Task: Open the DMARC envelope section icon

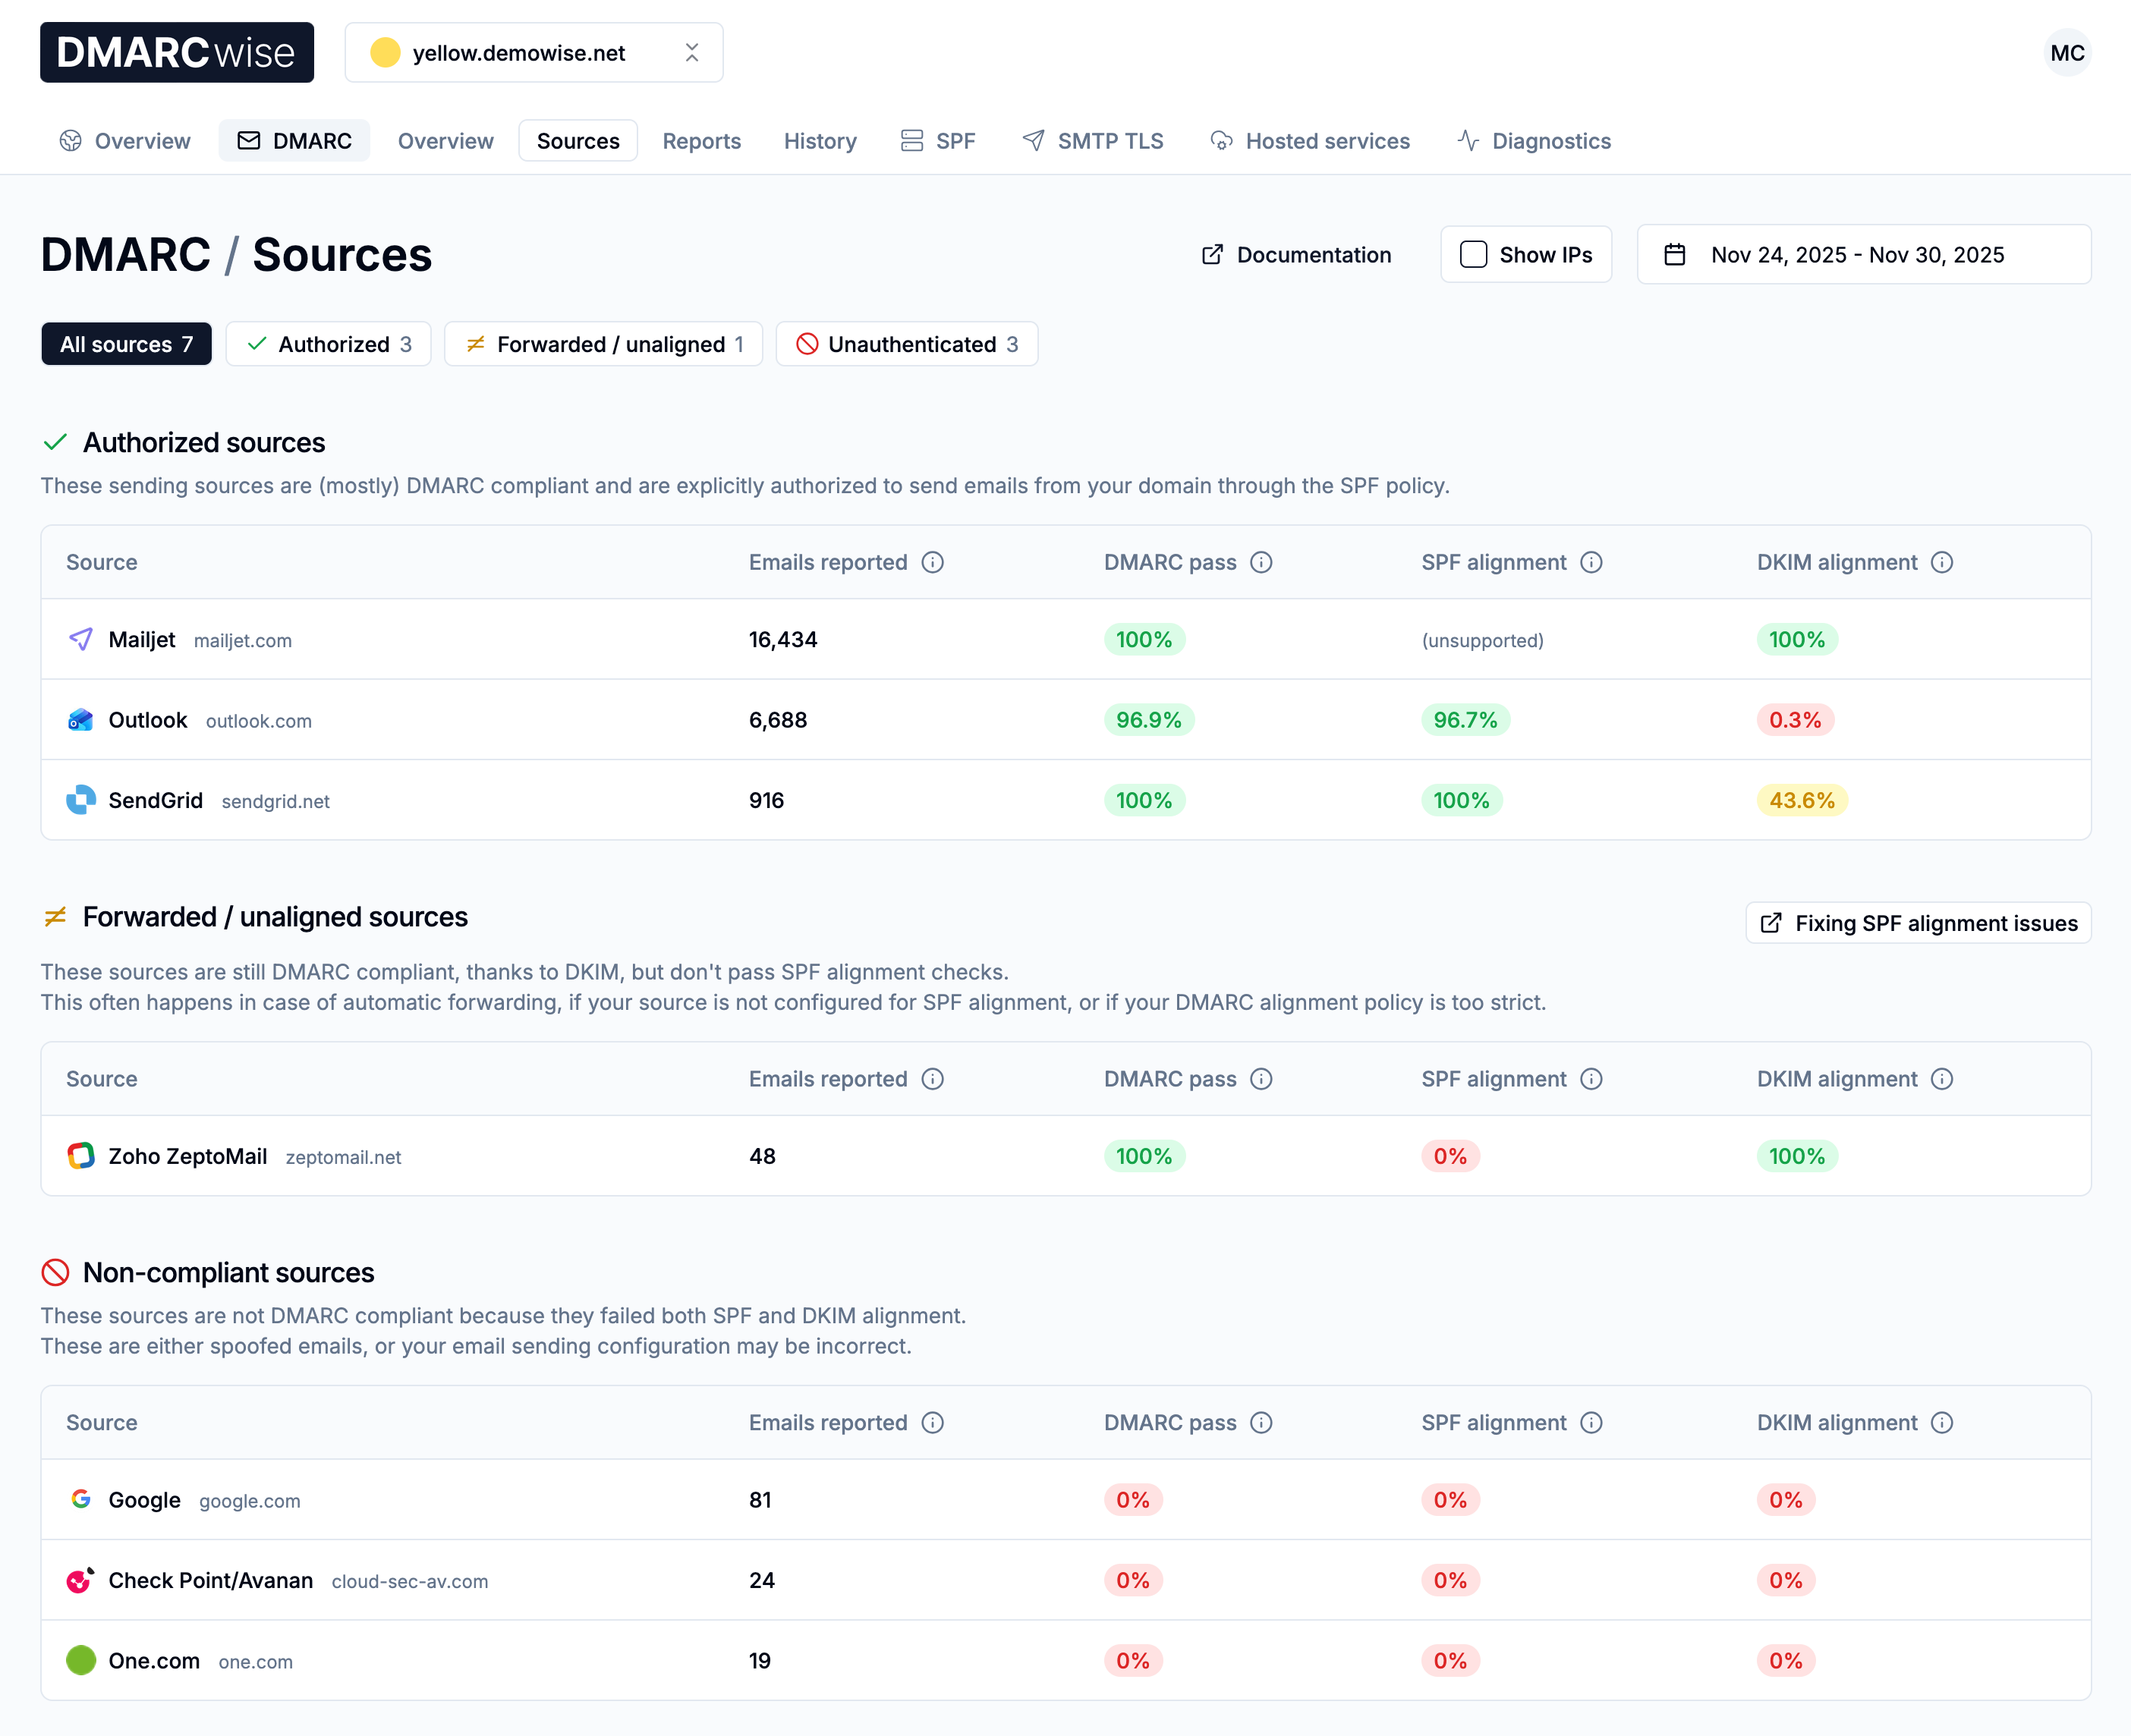Action: pyautogui.click(x=247, y=140)
